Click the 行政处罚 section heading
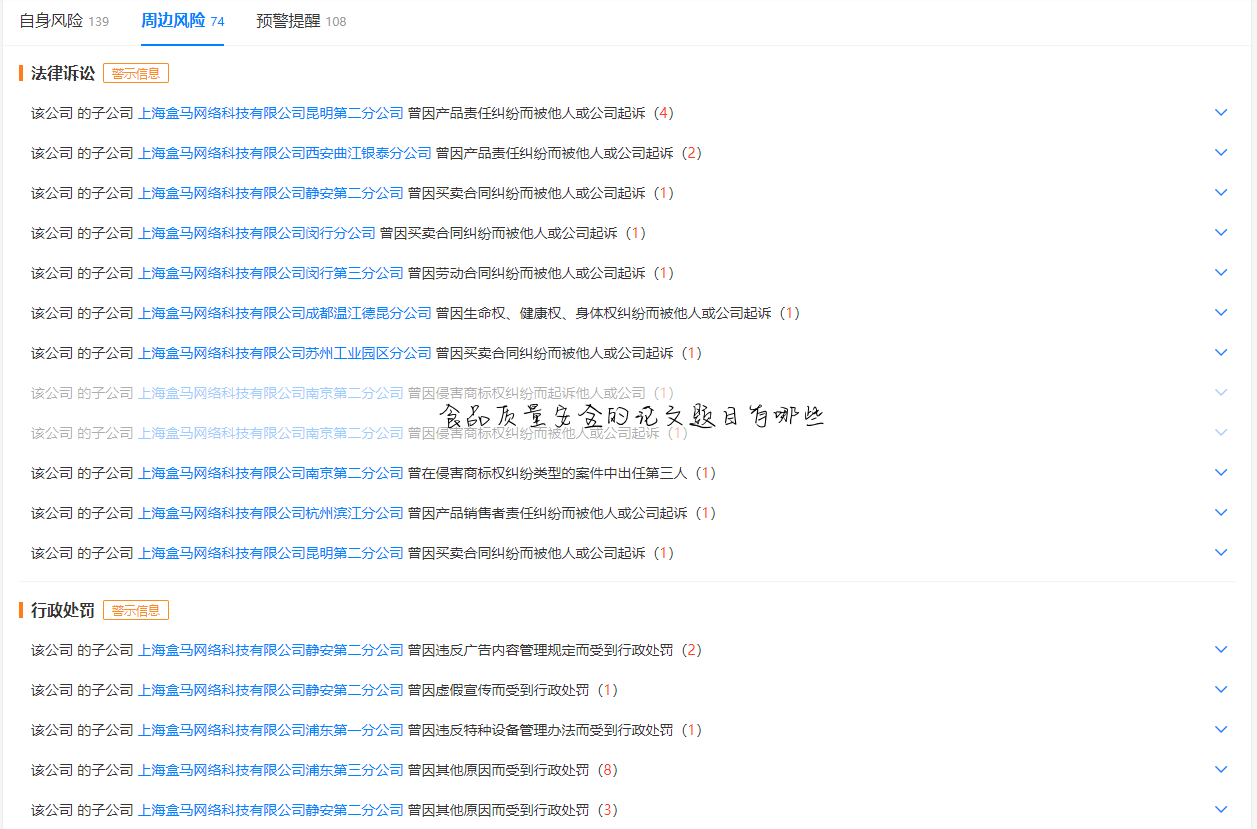Viewport: 1257px width, 829px height. tap(63, 610)
